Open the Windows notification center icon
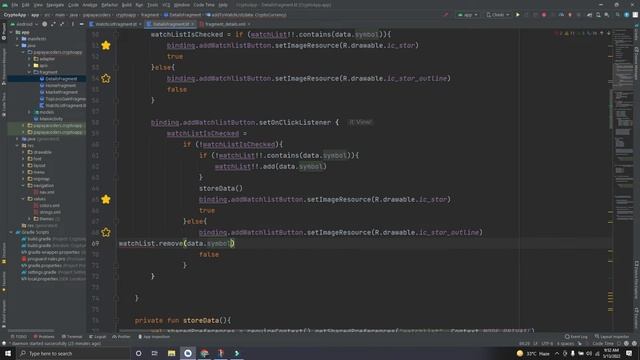Screen dimensions: 640x360 click(629, 353)
